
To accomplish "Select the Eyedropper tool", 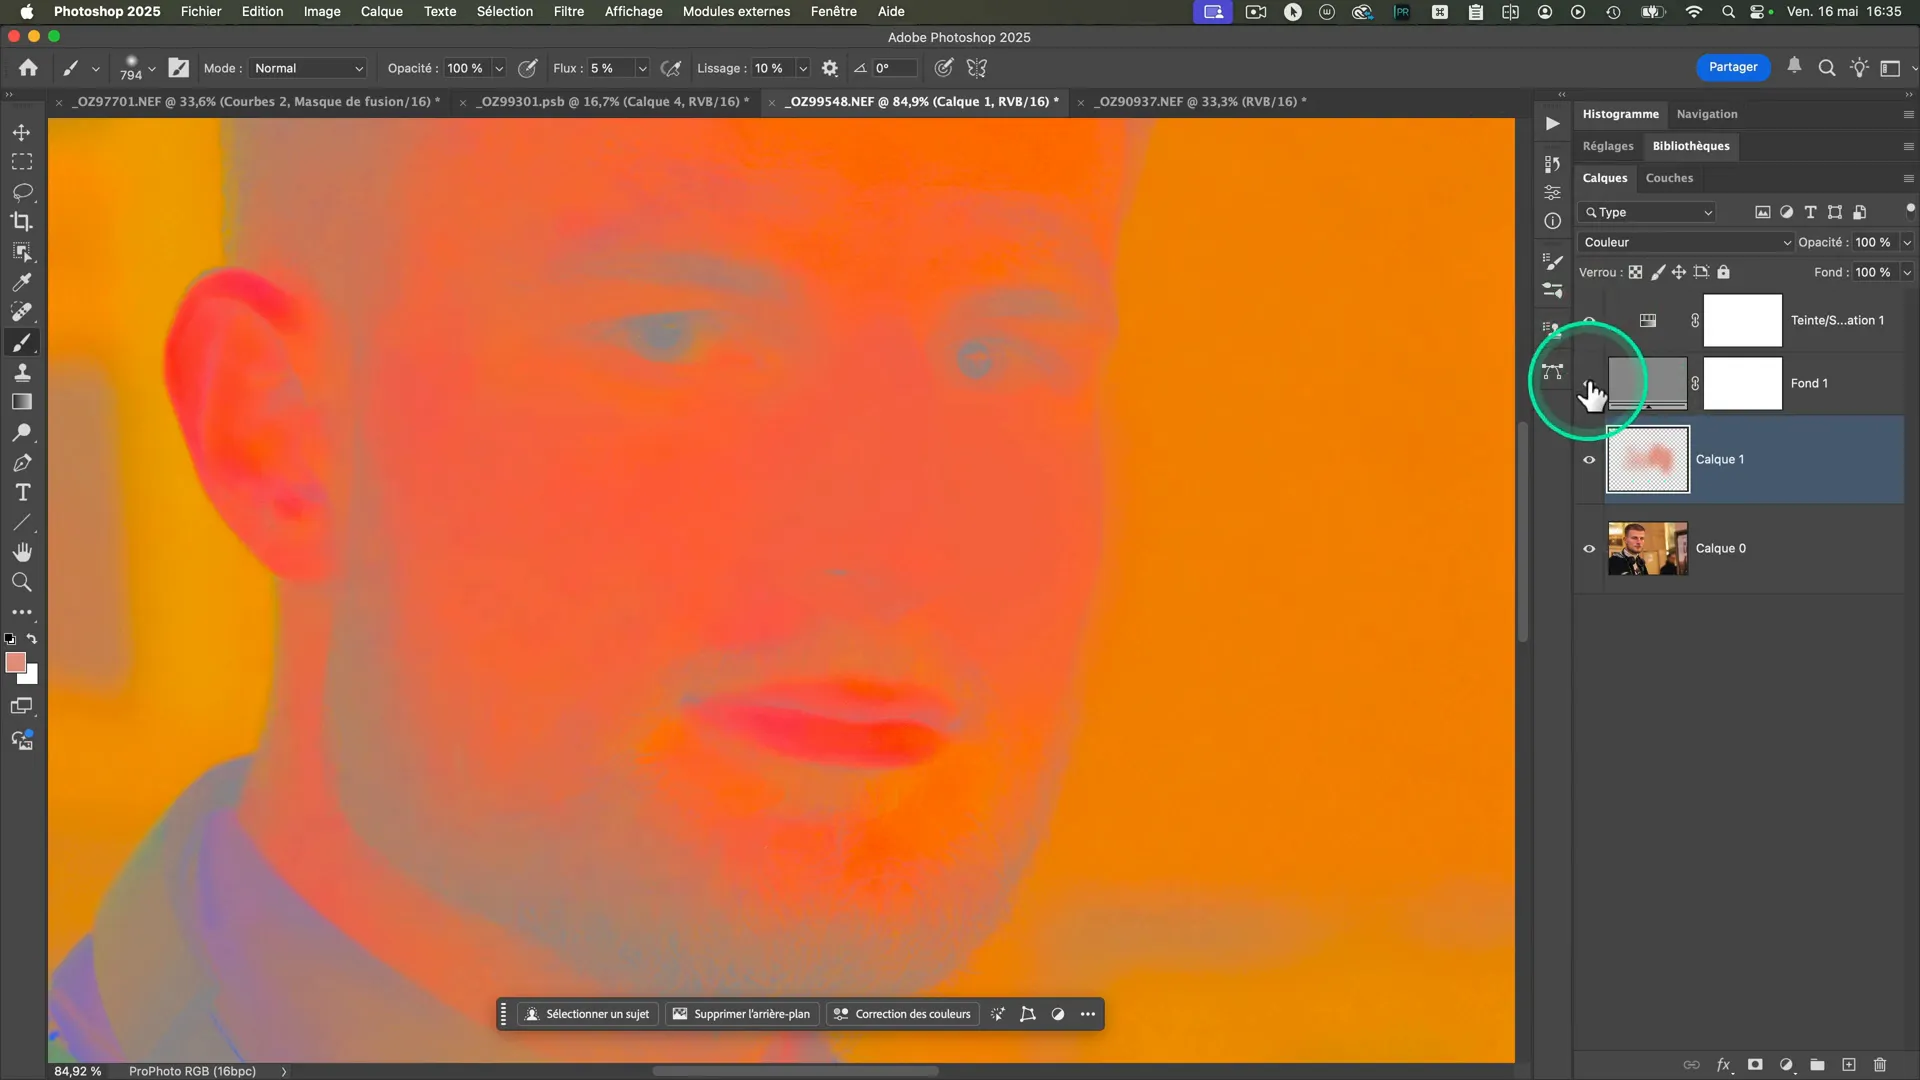I will tap(22, 282).
